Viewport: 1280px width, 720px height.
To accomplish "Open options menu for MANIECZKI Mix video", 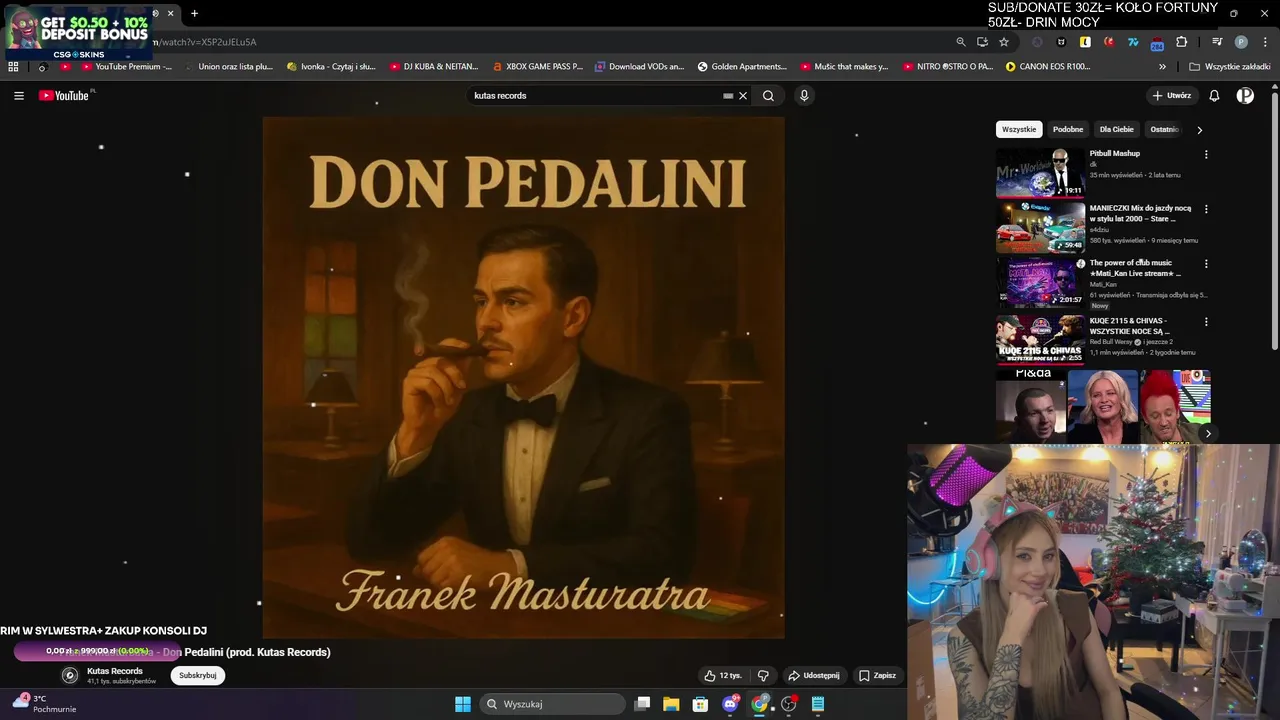I will point(1206,209).
